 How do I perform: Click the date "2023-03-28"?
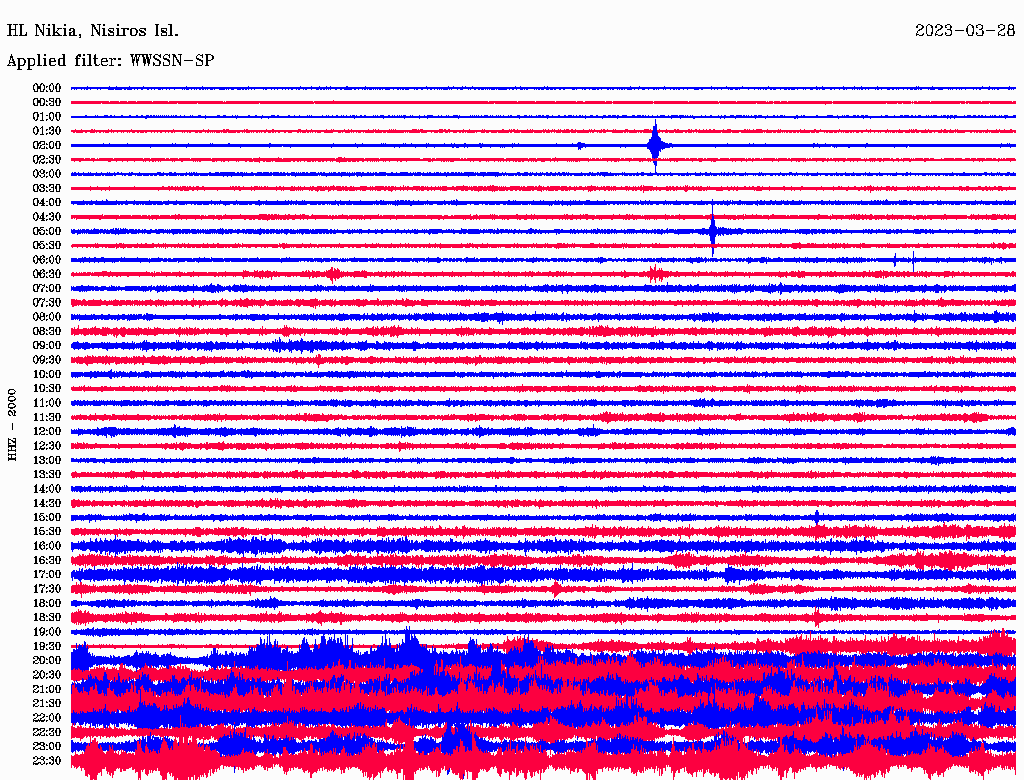[965, 30]
